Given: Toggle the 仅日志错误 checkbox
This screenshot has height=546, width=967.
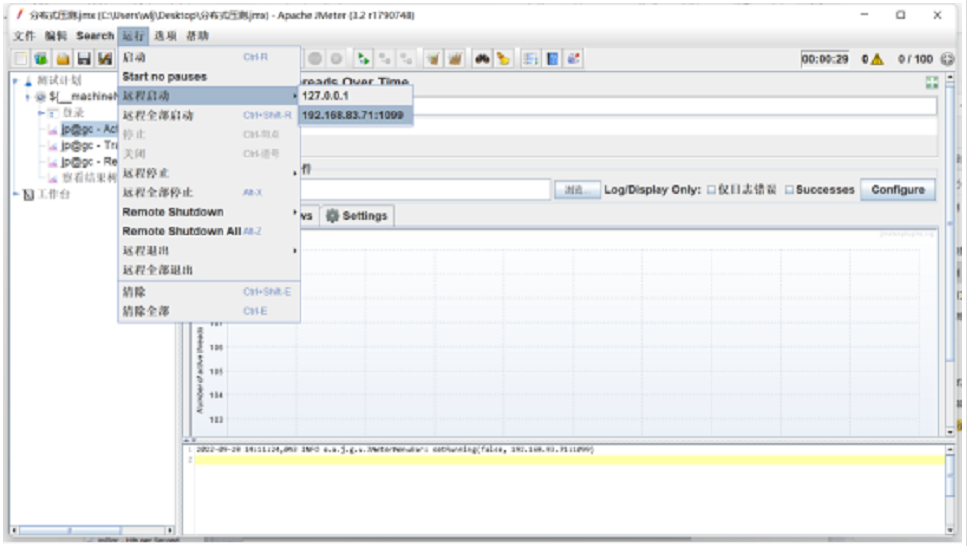Looking at the screenshot, I should click(x=712, y=190).
